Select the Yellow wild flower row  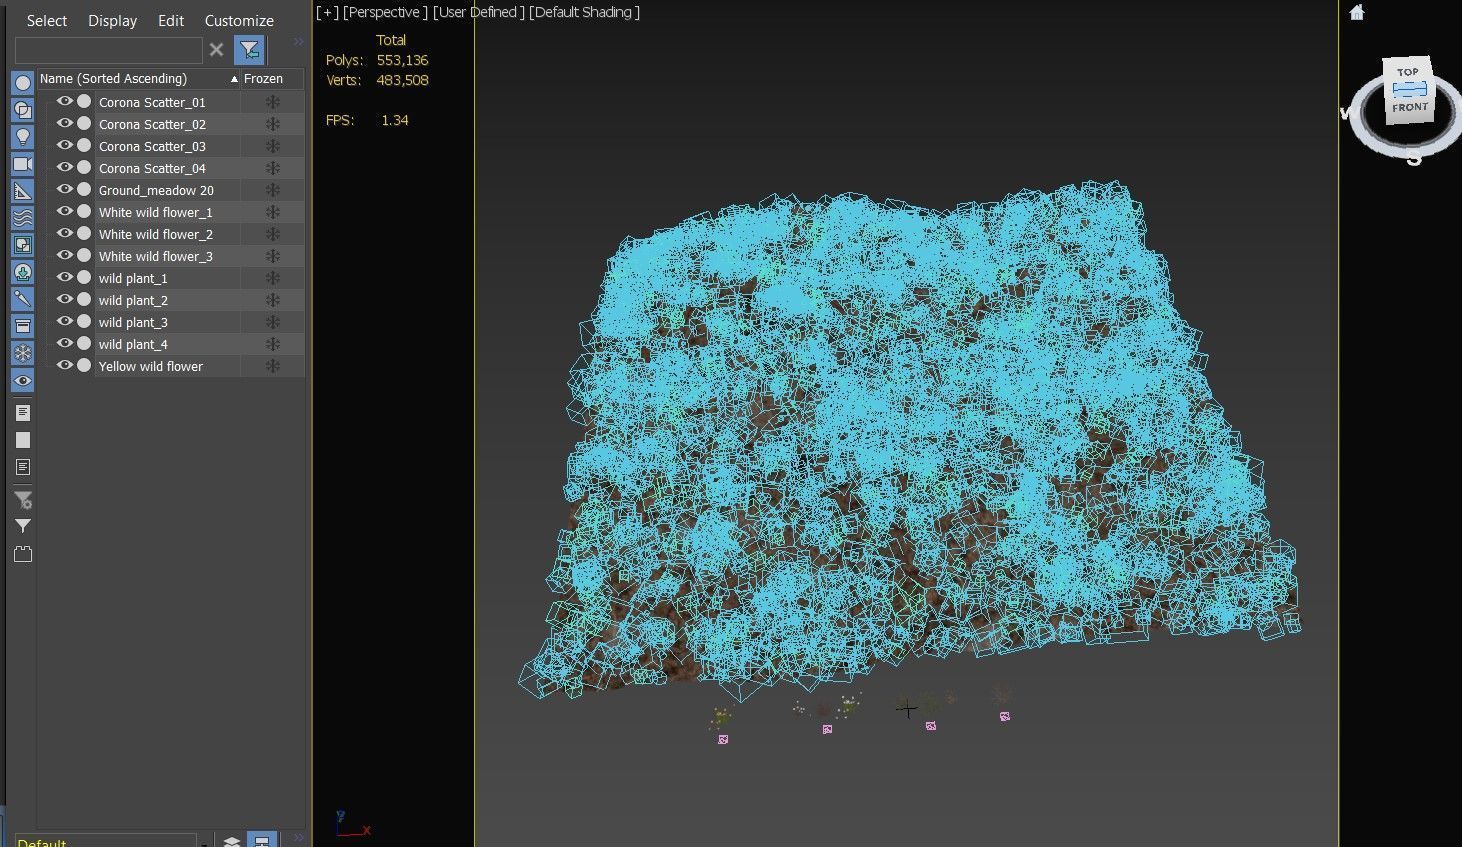[x=171, y=366]
